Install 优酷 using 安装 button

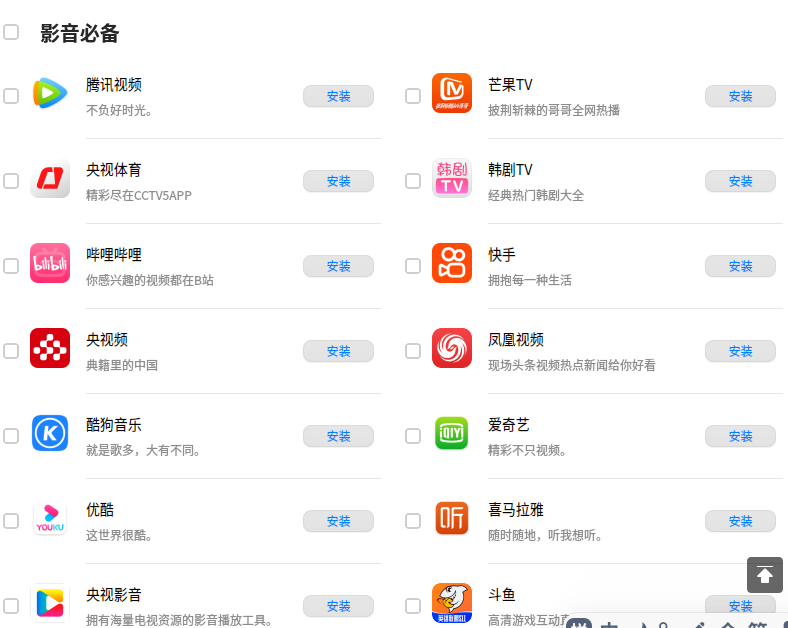pyautogui.click(x=338, y=520)
